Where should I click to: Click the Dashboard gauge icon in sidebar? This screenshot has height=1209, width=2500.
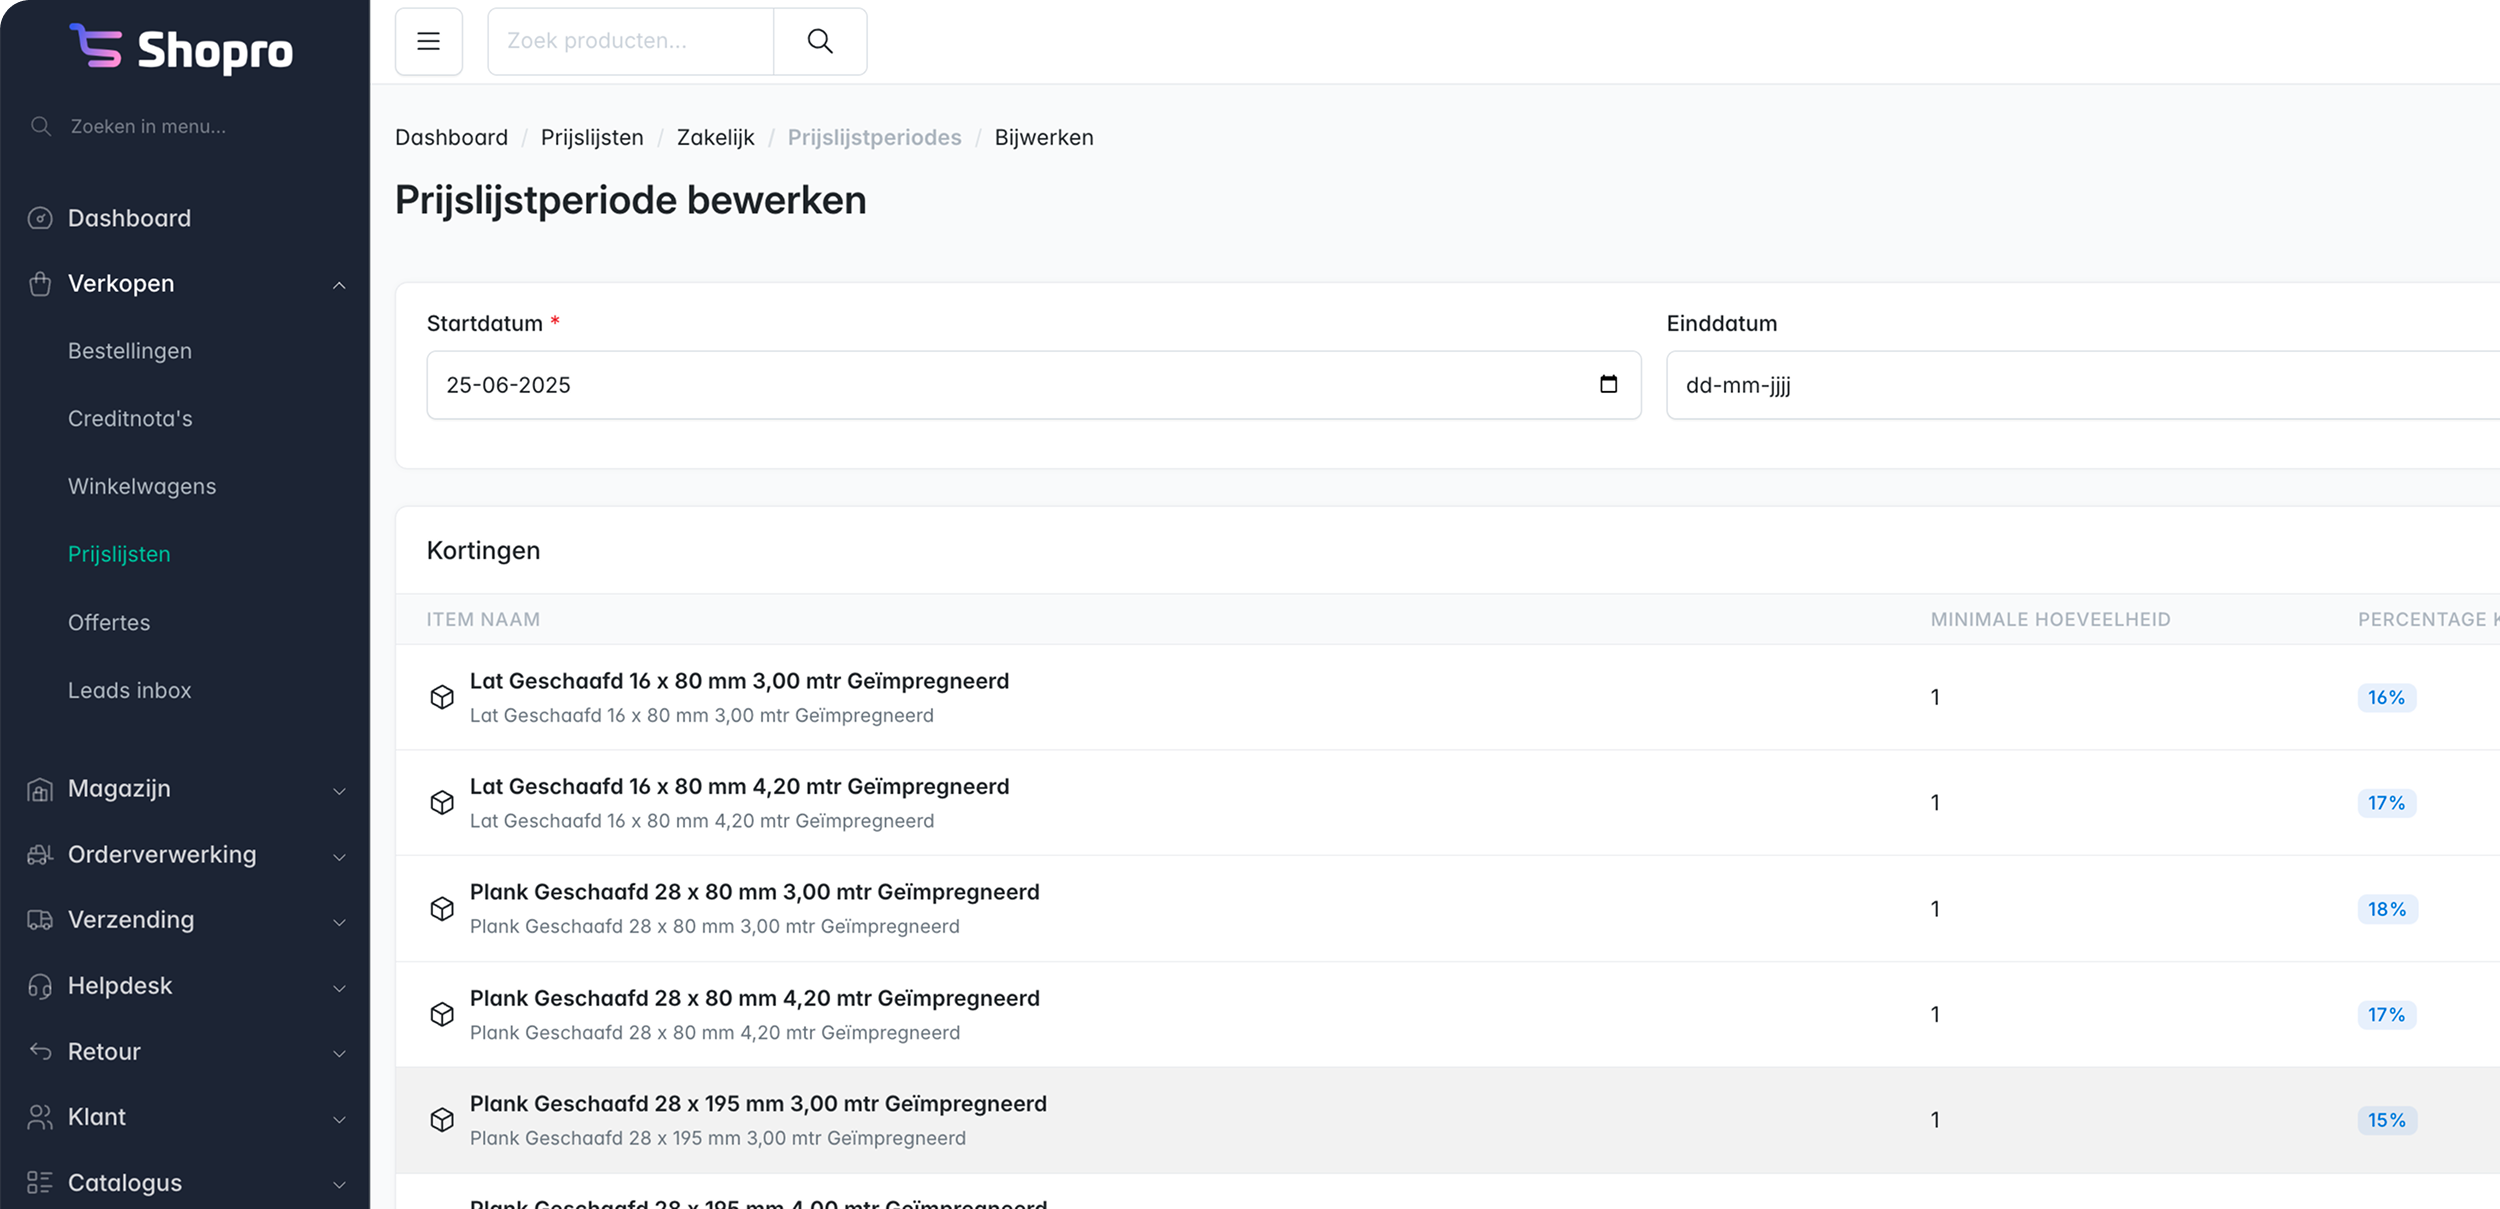[x=40, y=218]
